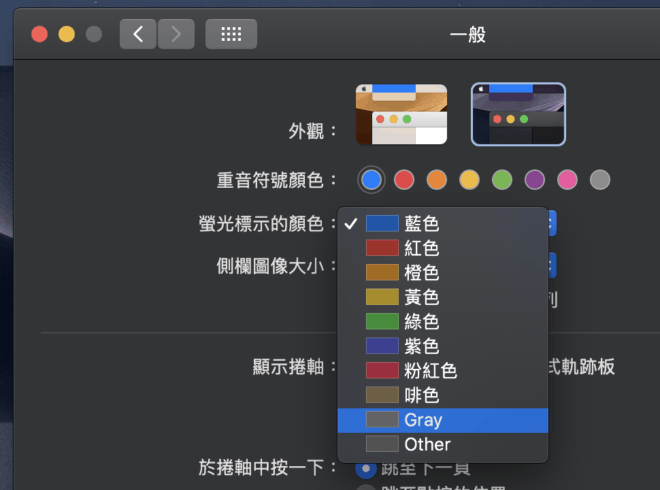Screen dimensions: 660x490
Task: Select first radio option under 於捲軸中按一下
Action: (366, 468)
